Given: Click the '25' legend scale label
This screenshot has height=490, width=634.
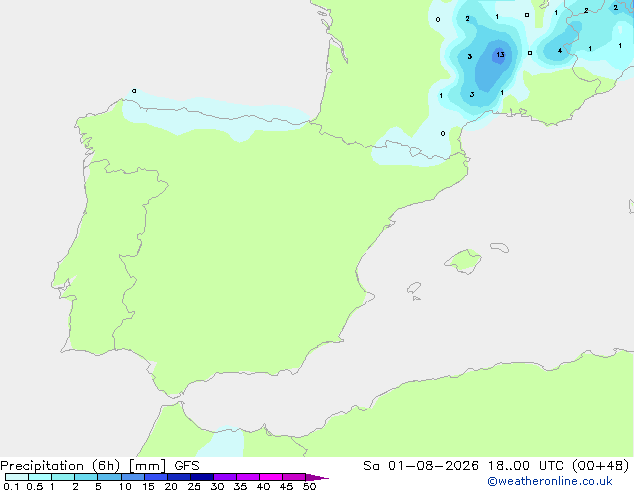Looking at the screenshot, I should (x=194, y=486).
